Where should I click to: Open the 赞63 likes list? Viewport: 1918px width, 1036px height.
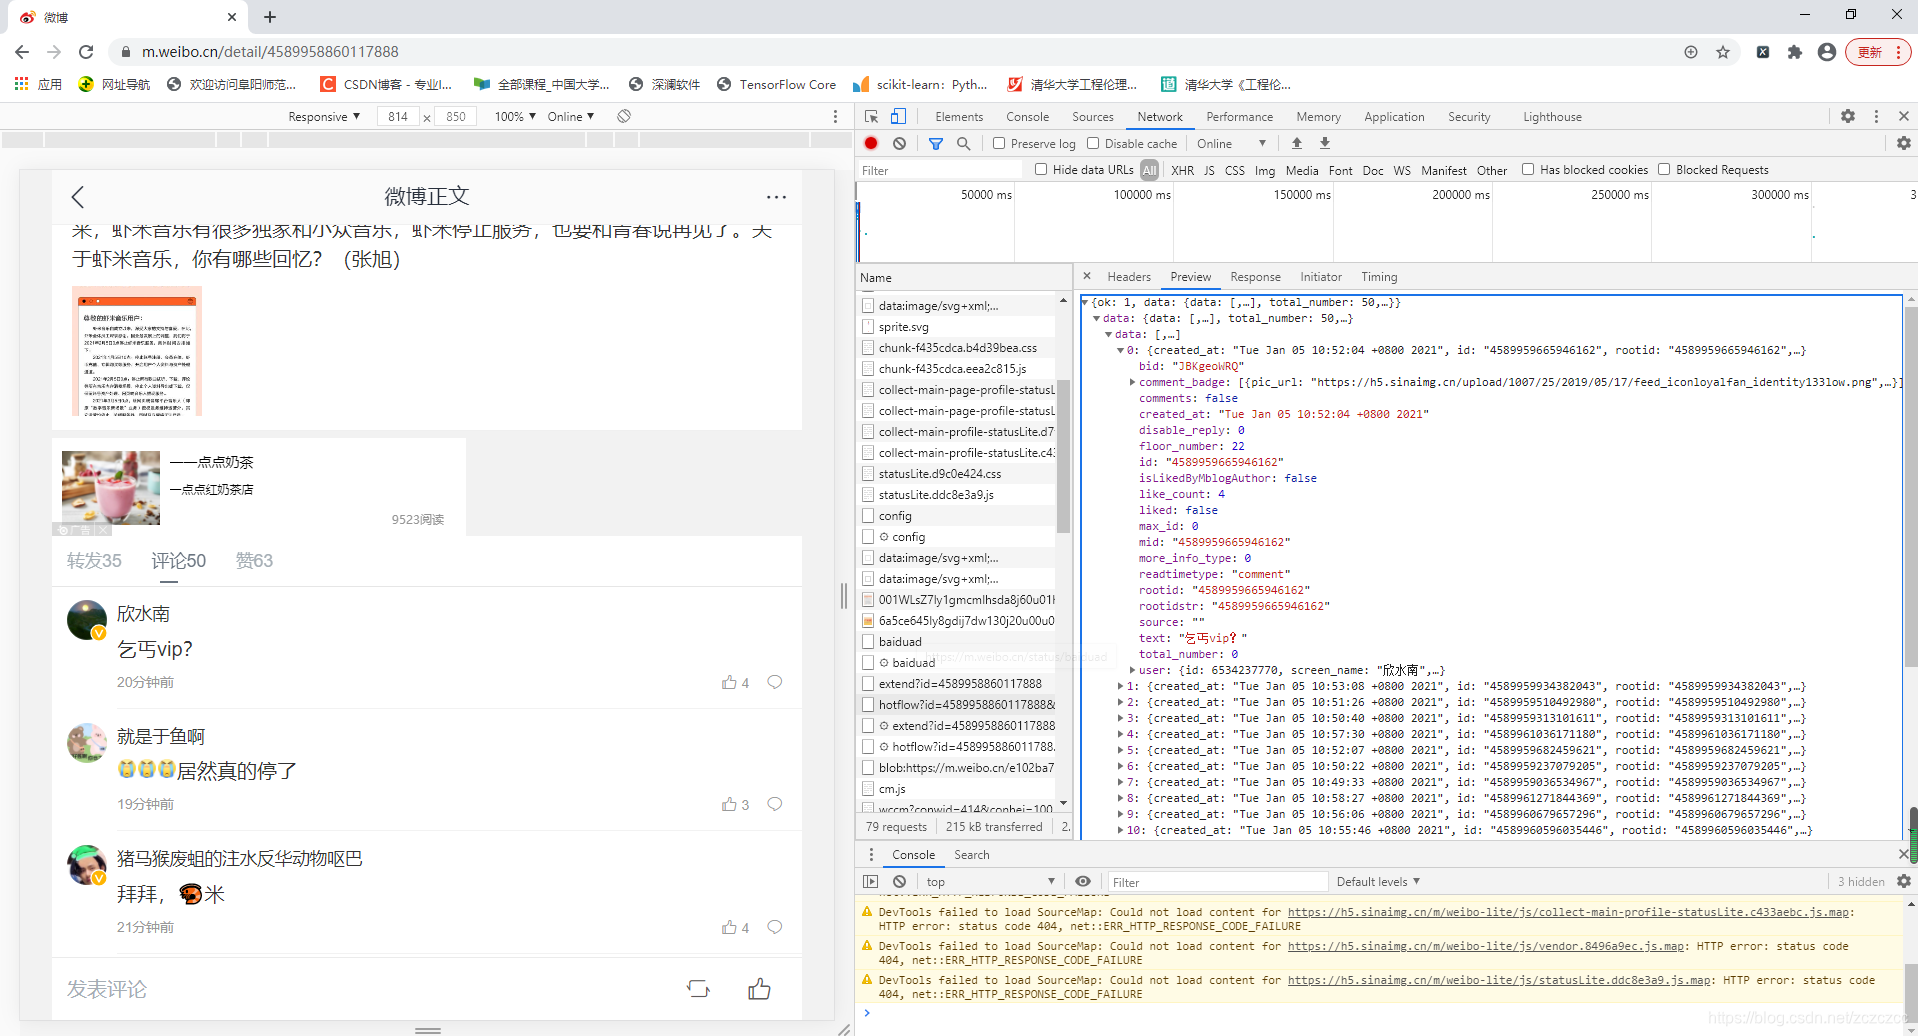point(254,561)
